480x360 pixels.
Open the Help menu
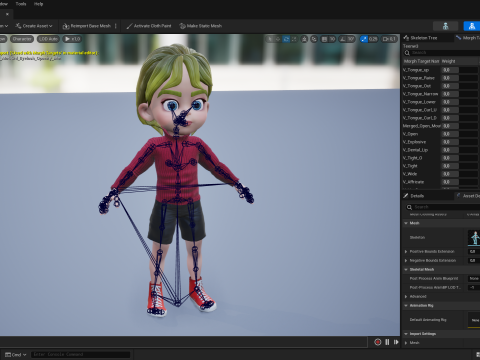tap(38, 4)
